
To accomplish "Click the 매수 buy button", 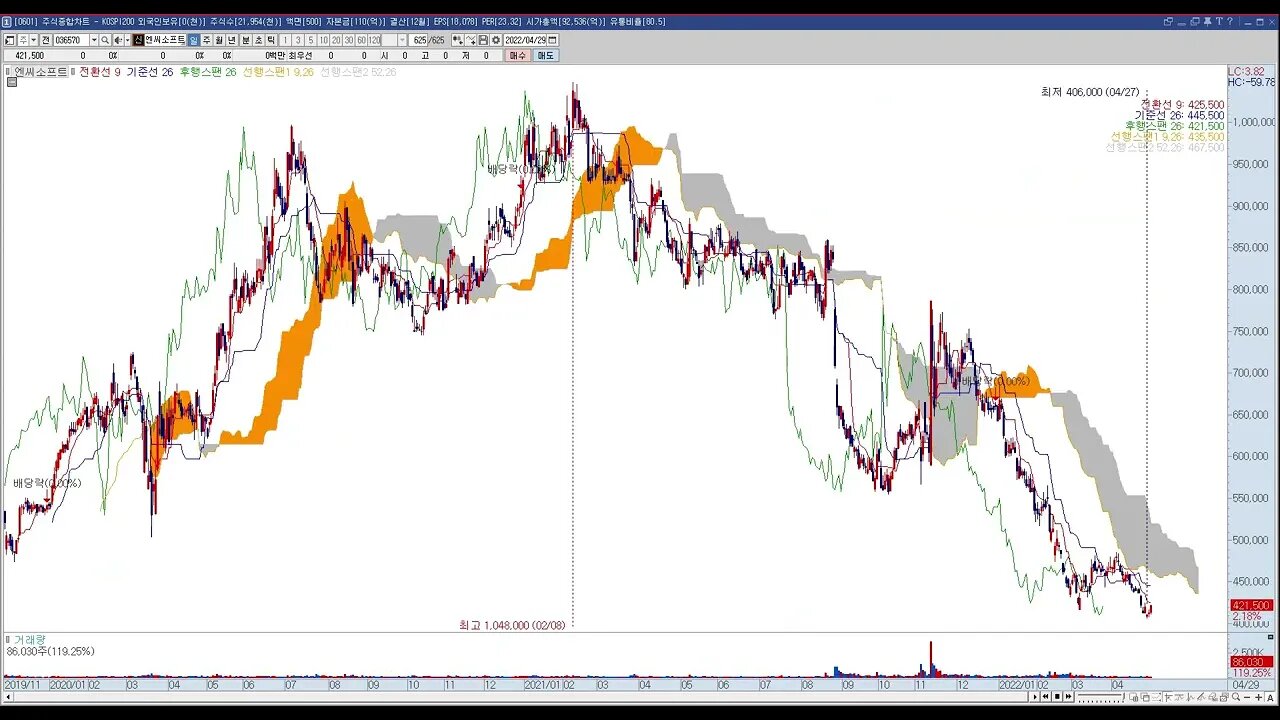I will 519,55.
